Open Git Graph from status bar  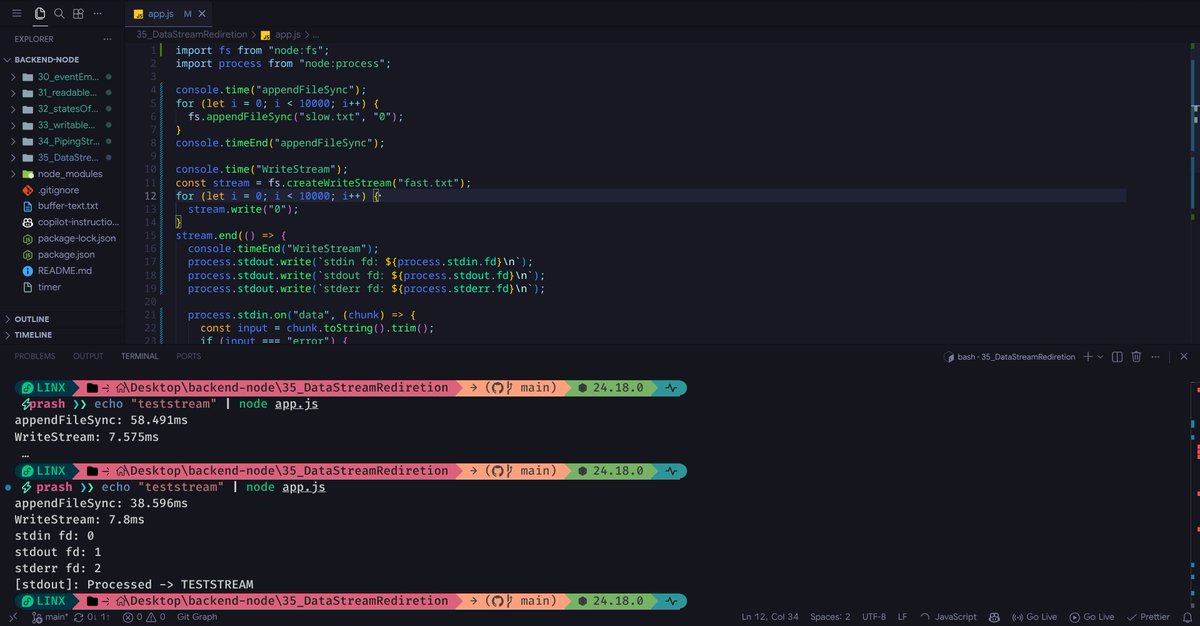click(197, 617)
